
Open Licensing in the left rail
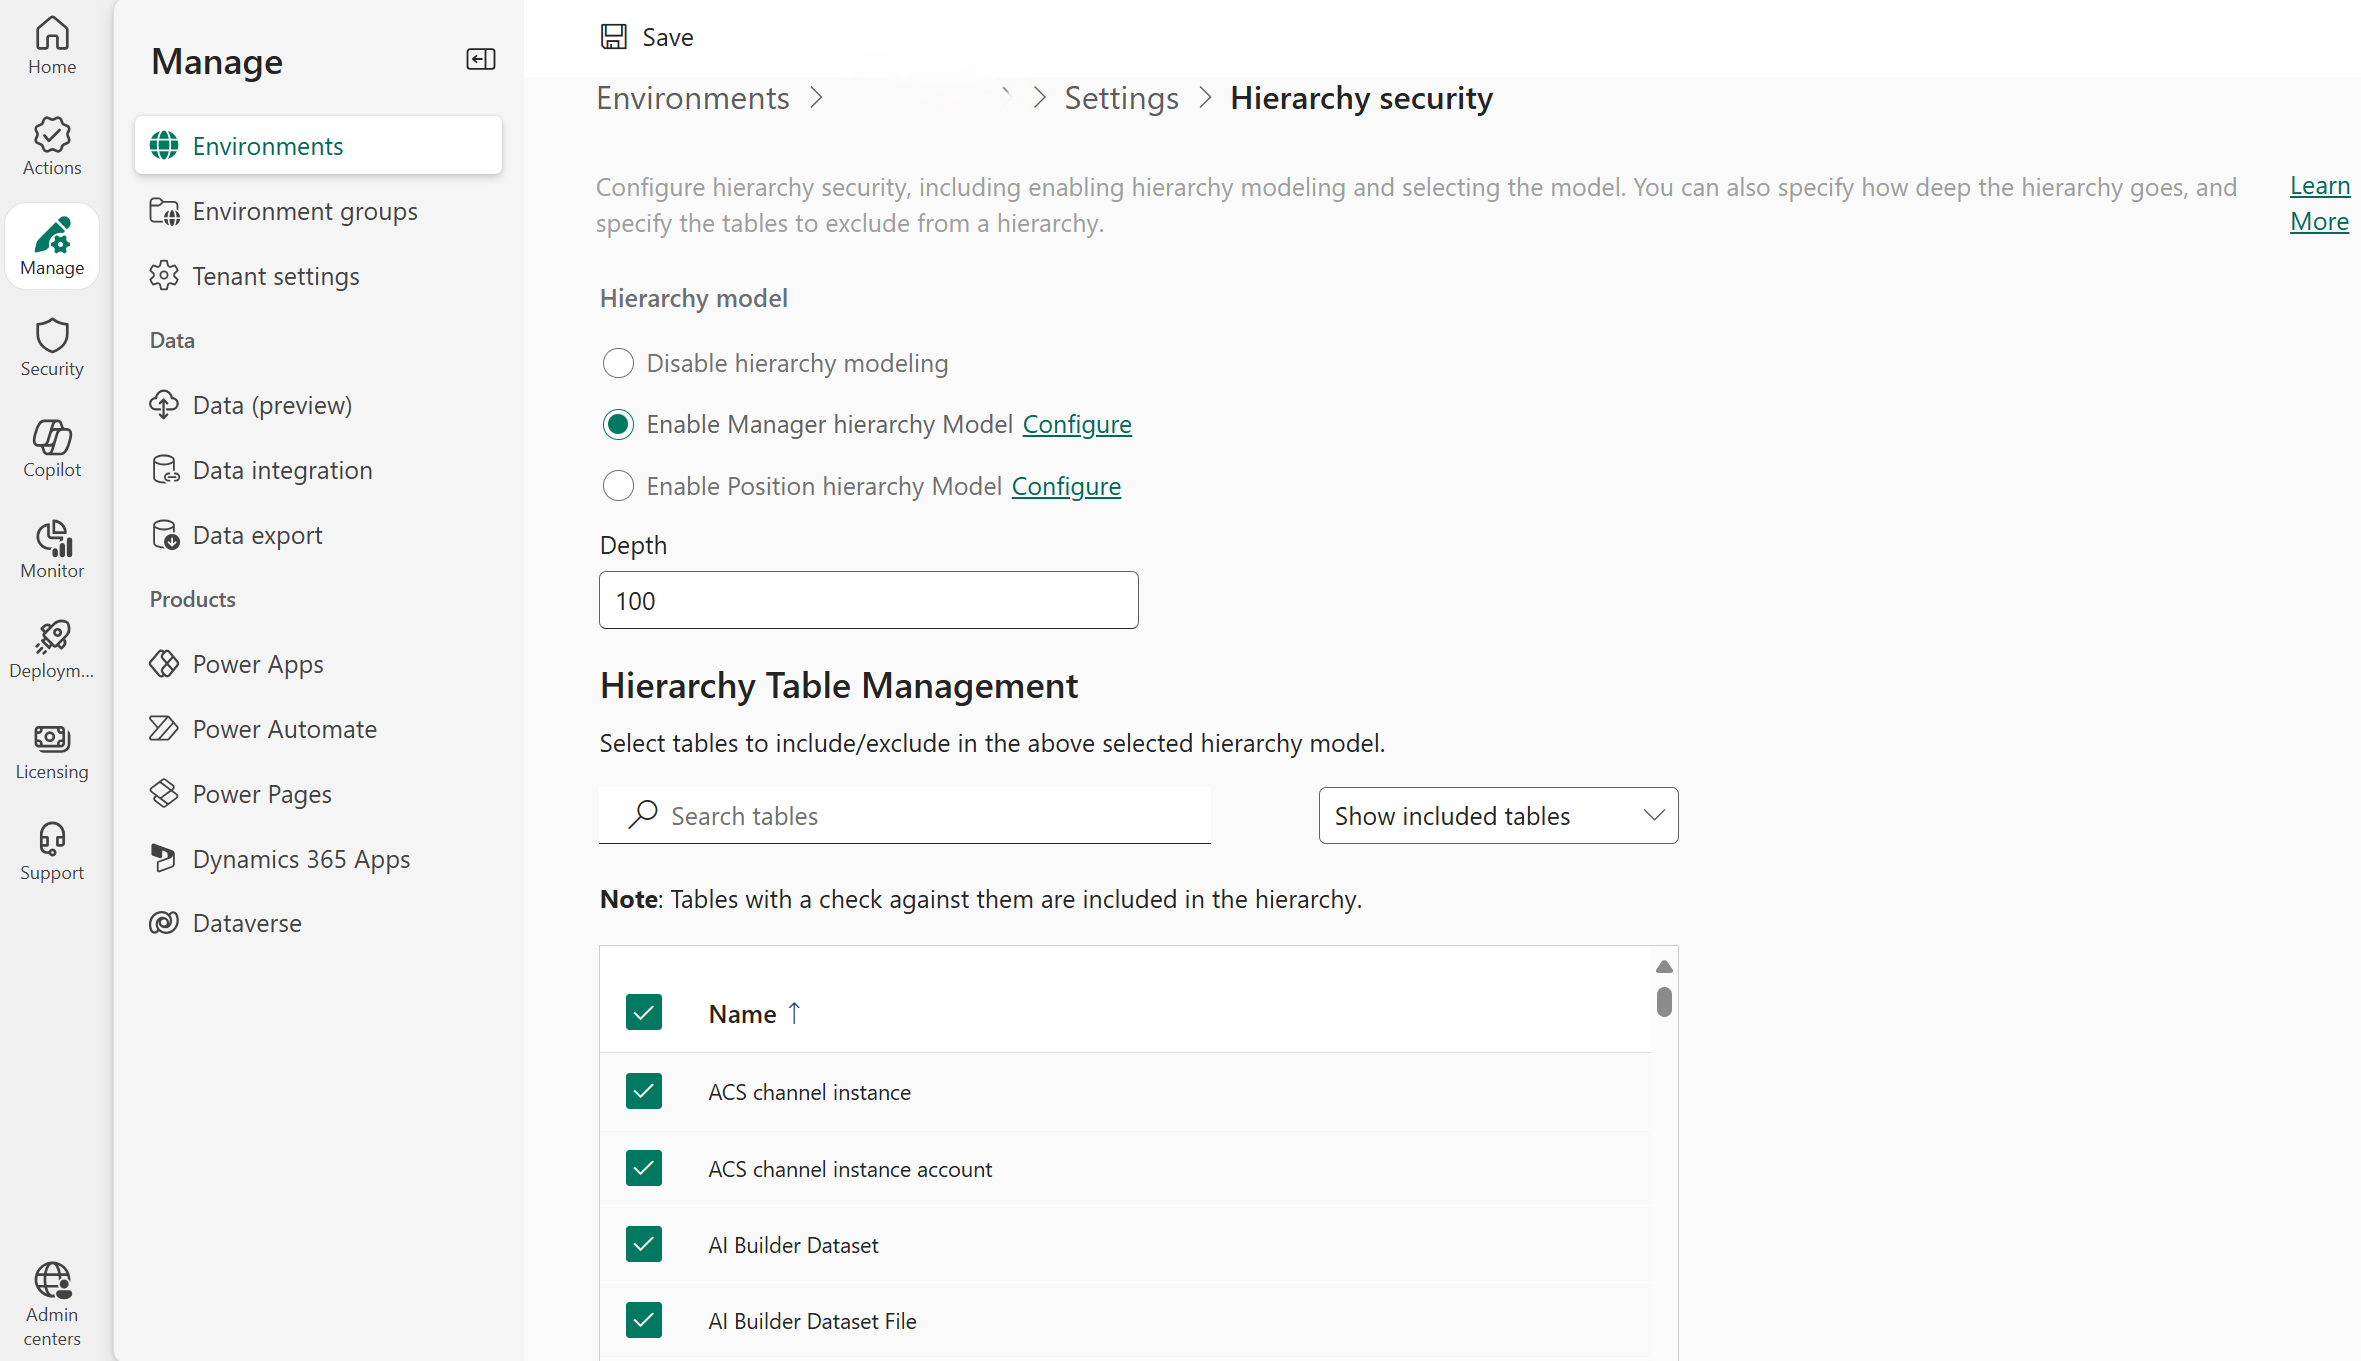point(52,740)
